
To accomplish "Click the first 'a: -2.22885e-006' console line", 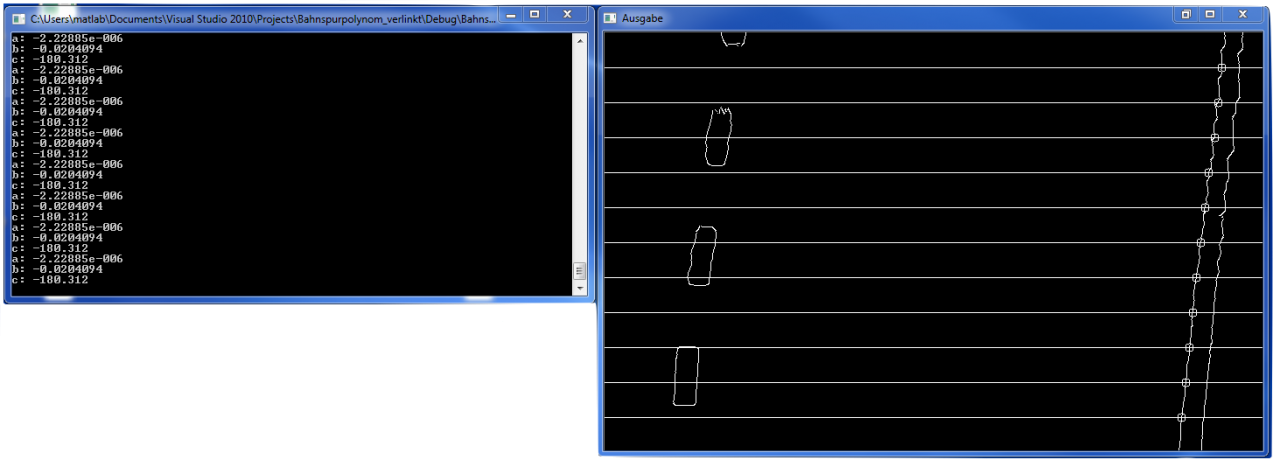I will point(67,38).
